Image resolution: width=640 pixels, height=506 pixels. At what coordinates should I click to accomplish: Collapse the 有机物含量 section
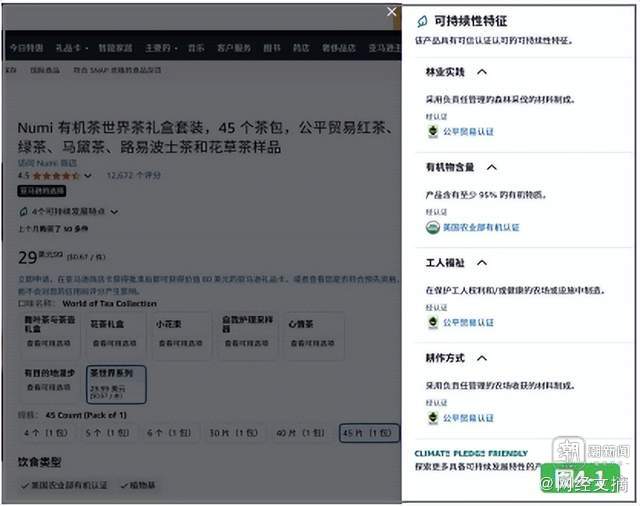tap(492, 167)
